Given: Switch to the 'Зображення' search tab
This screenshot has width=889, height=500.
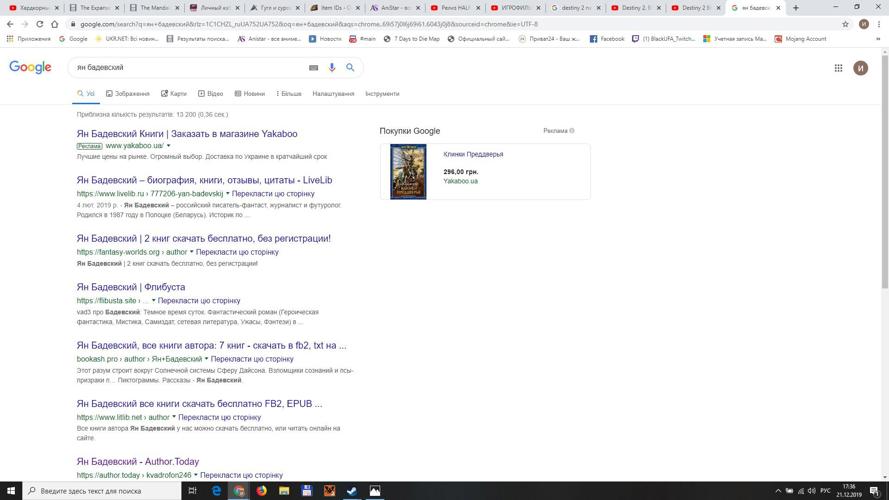Looking at the screenshot, I should [x=128, y=94].
